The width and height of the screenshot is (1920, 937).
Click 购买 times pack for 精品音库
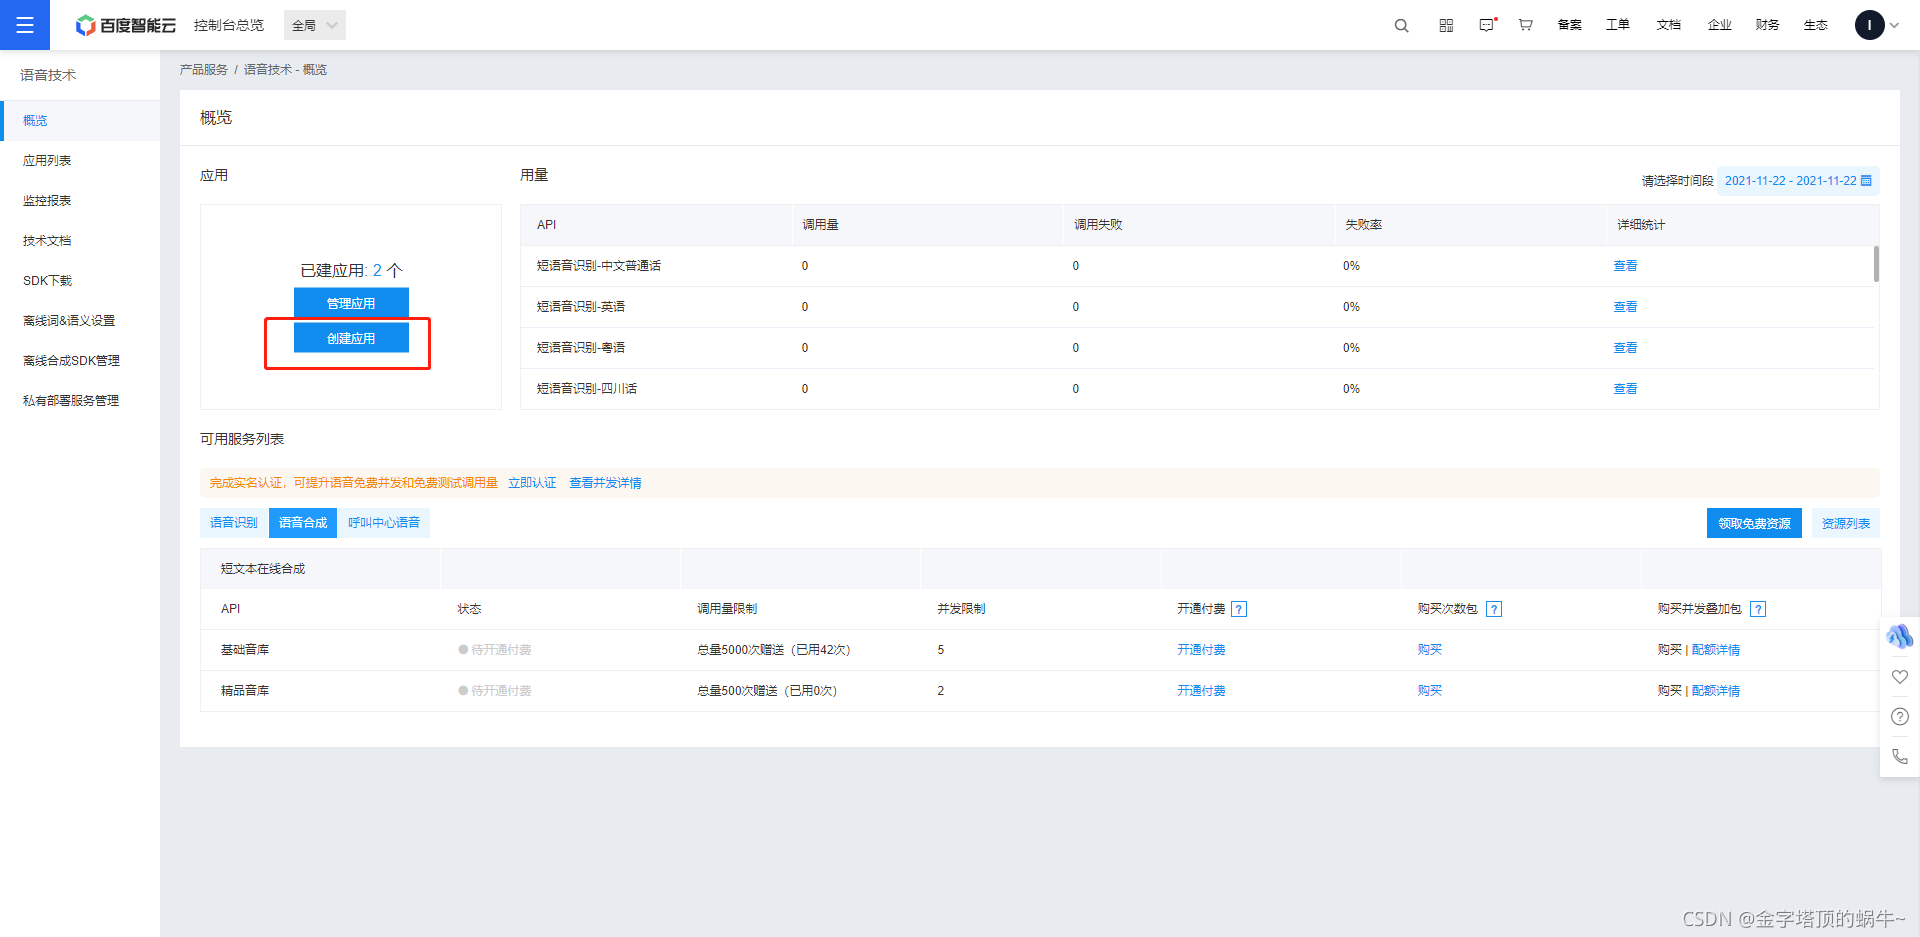point(1429,691)
